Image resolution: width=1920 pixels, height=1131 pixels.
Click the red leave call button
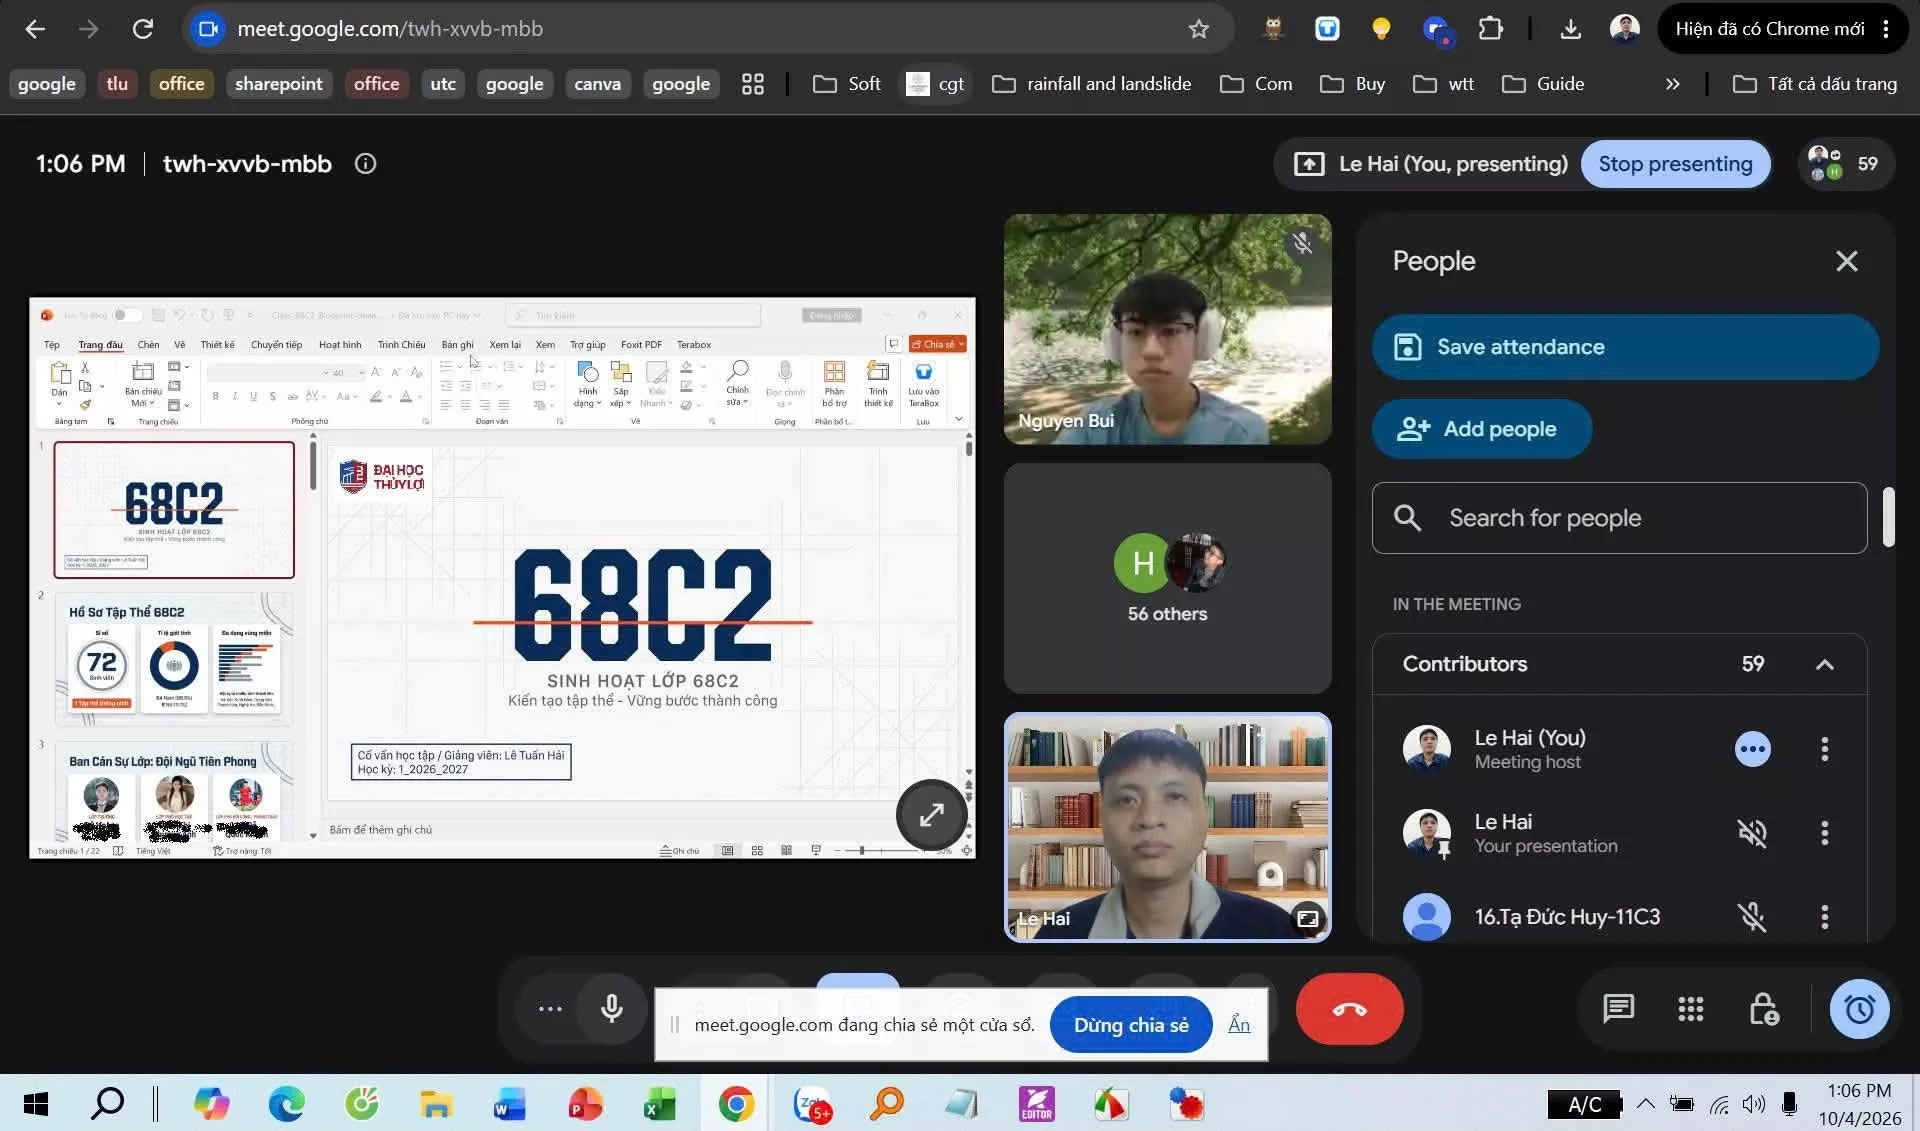tap(1349, 1009)
